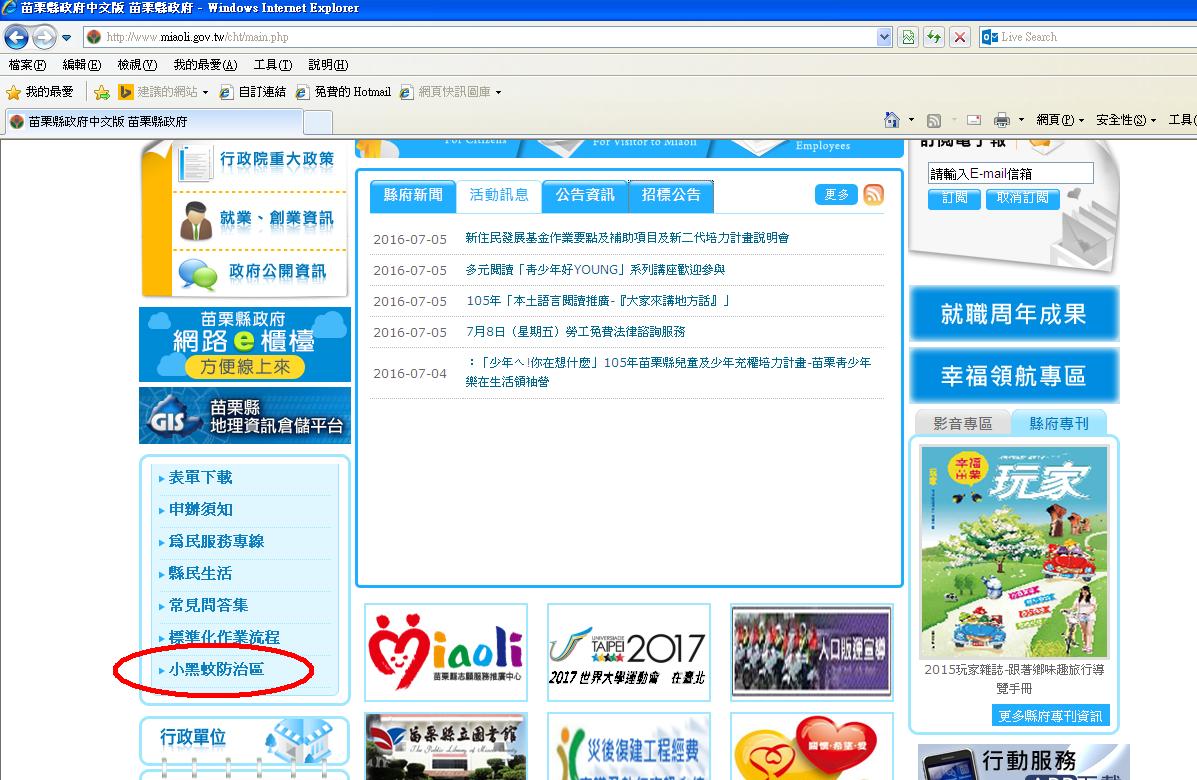Expand the recent pages dropdown arrow
The height and width of the screenshot is (780, 1197).
[x=66, y=38]
